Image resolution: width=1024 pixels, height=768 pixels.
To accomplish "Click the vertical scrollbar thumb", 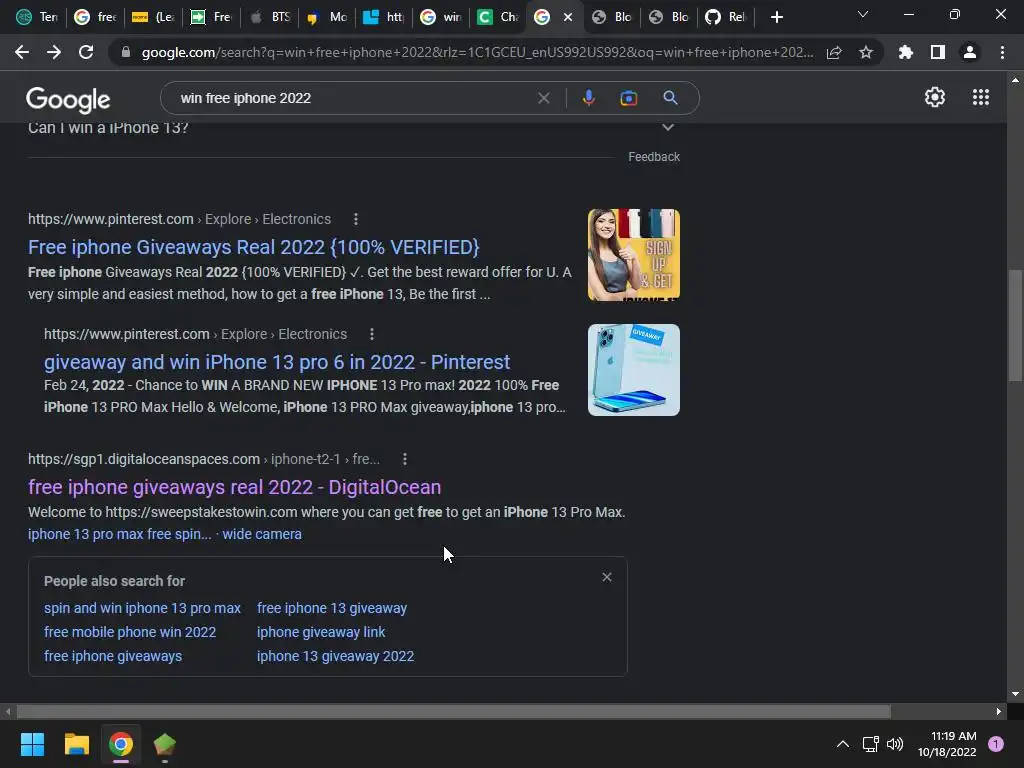I will (x=1015, y=325).
